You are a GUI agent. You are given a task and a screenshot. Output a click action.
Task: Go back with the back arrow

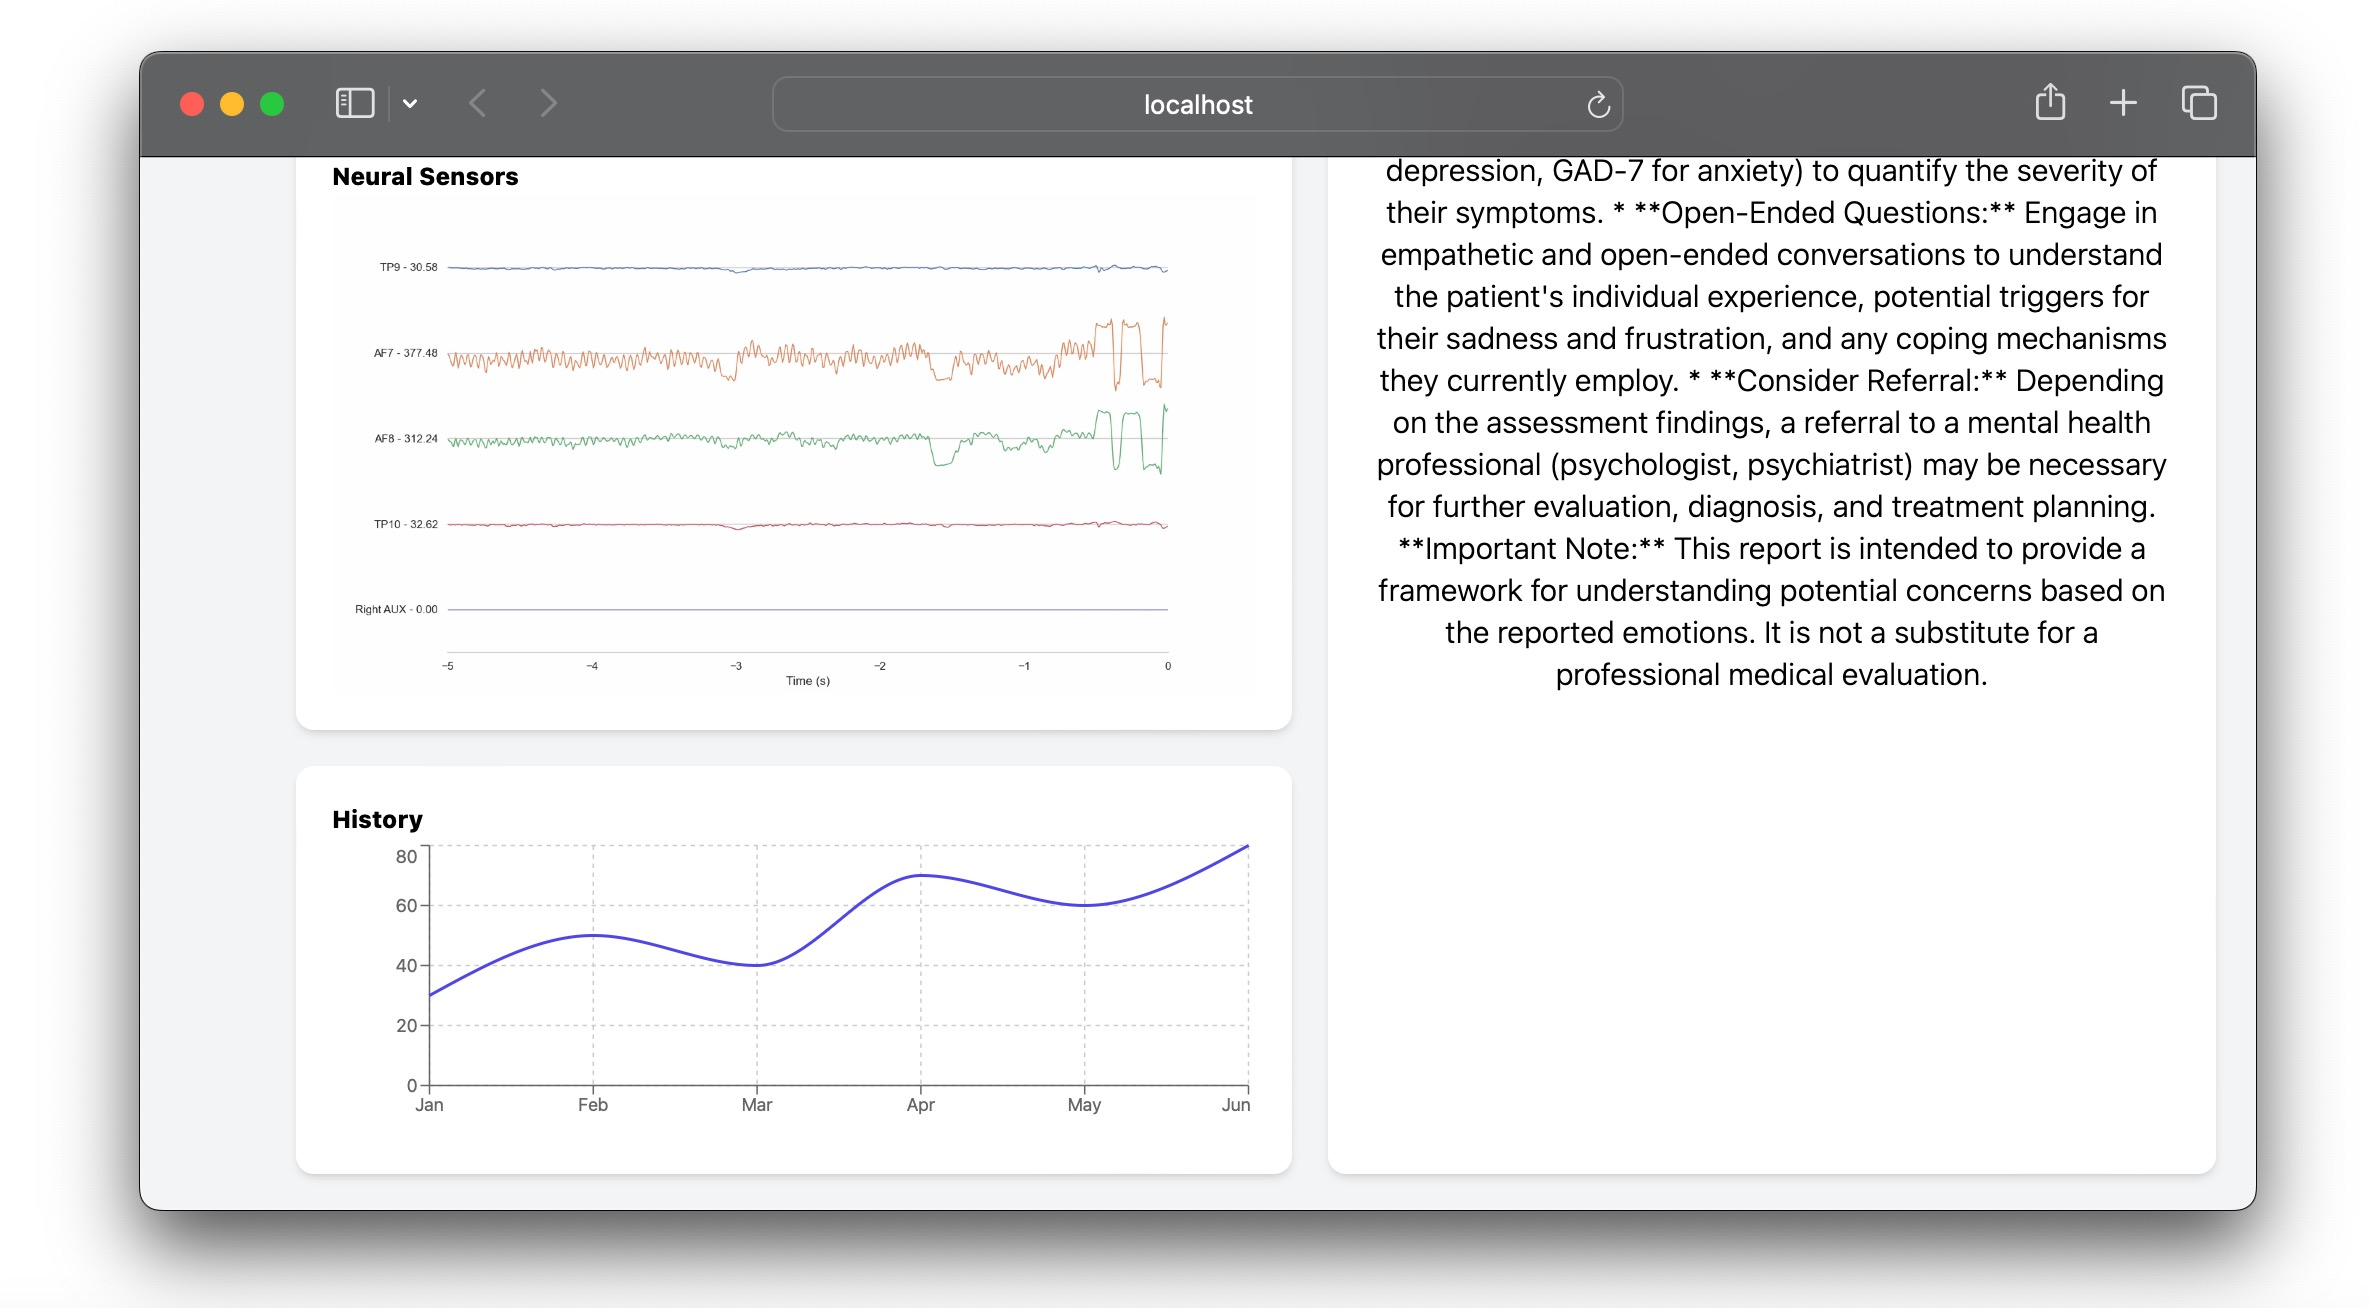pos(478,103)
